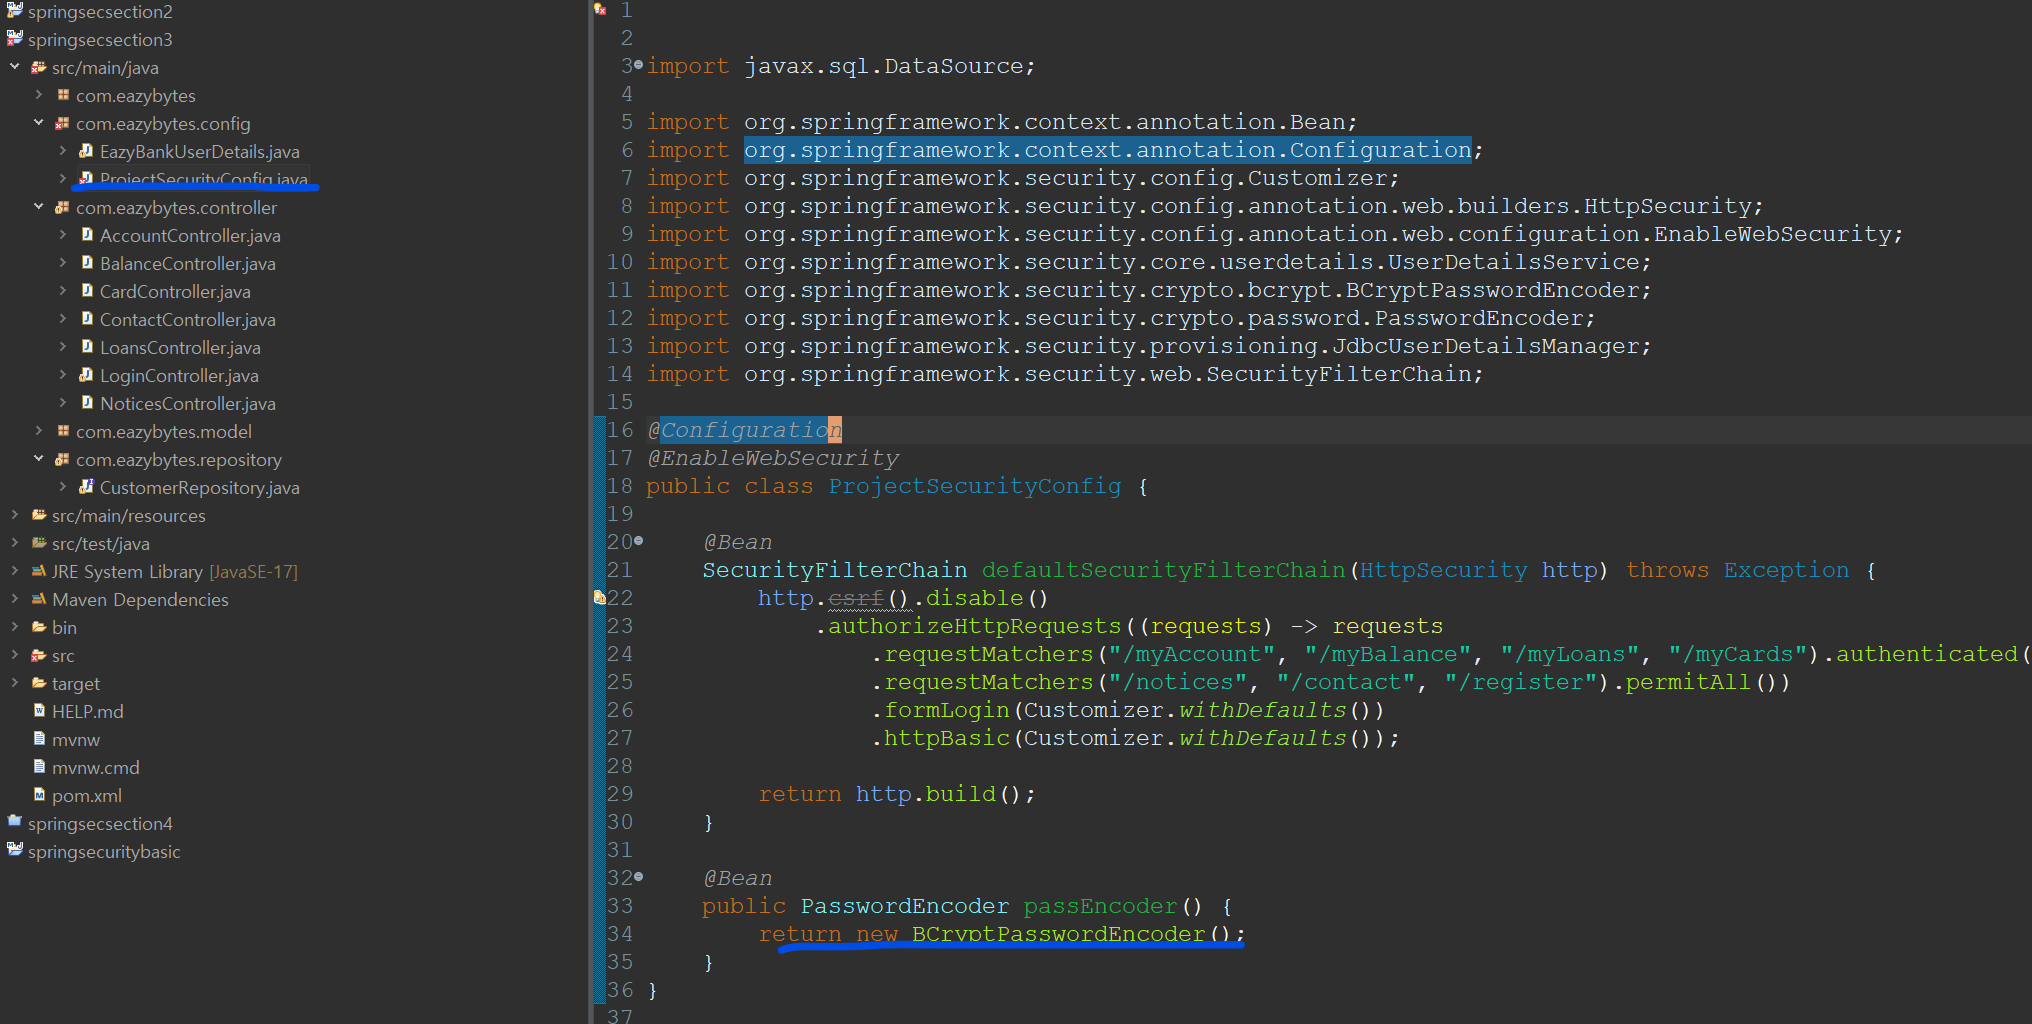Click the com.eazybytes.controller package icon
The image size is (2032, 1024).
(63, 207)
